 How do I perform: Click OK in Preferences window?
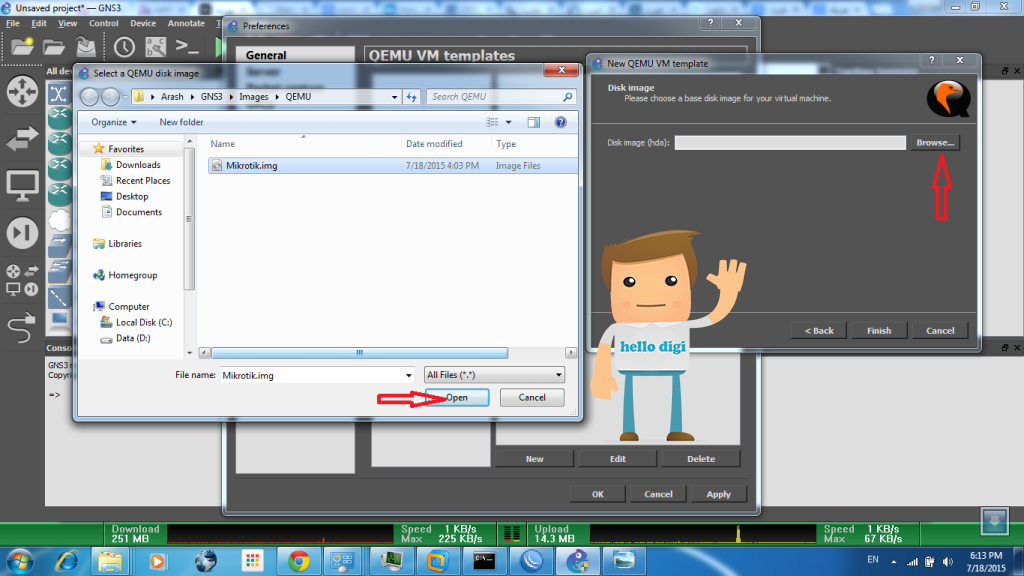click(598, 494)
